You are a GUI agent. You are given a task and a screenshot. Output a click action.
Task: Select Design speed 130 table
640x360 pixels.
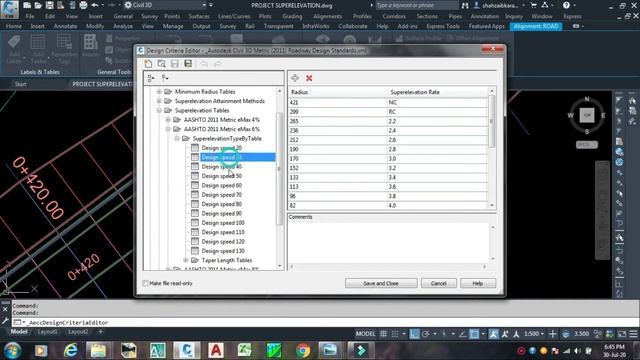(x=223, y=251)
